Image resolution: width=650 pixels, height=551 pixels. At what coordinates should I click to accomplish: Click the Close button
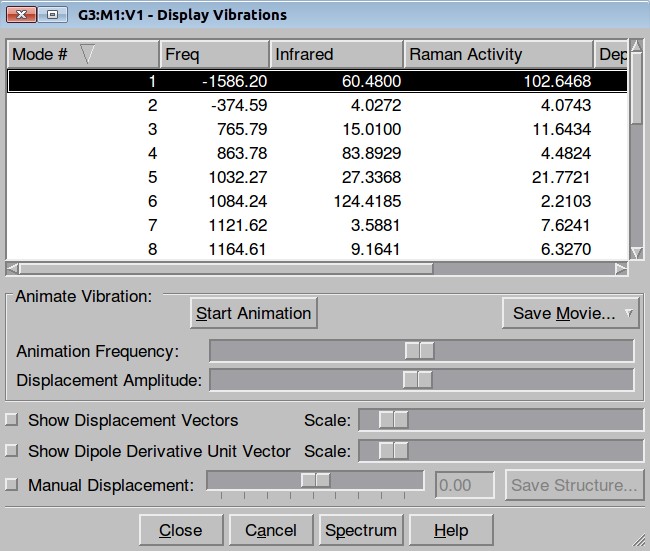181,530
